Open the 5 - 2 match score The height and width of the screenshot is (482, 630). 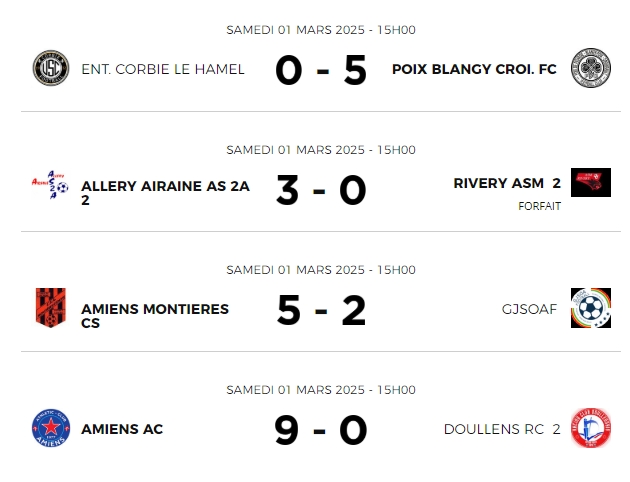pyautogui.click(x=321, y=310)
